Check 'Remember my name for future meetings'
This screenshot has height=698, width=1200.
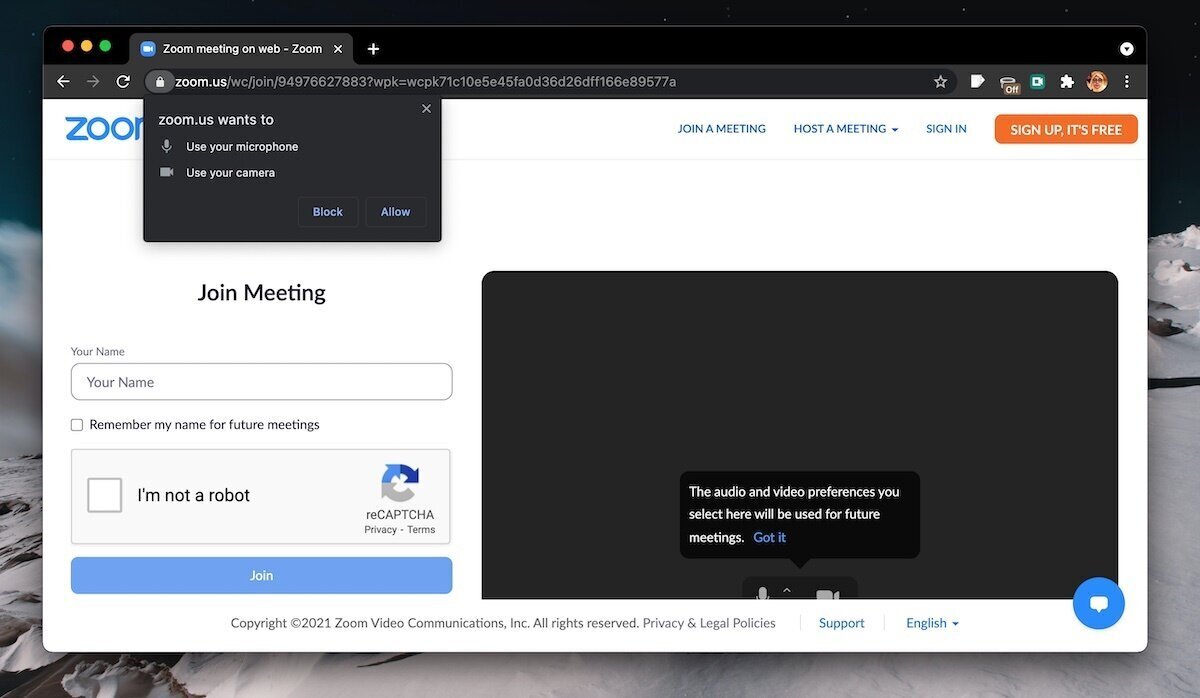[76, 424]
